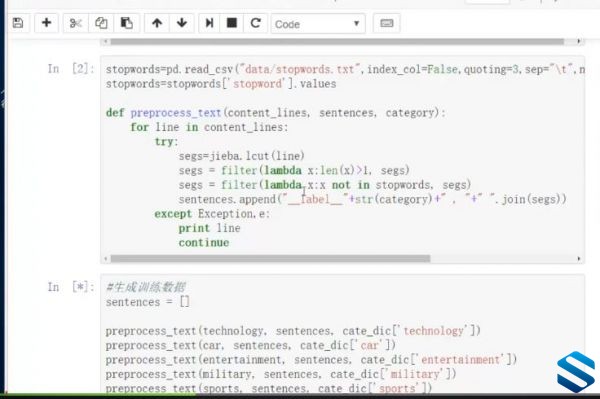600x399 pixels.
Task: Paste cells below icon
Action: (x=127, y=23)
